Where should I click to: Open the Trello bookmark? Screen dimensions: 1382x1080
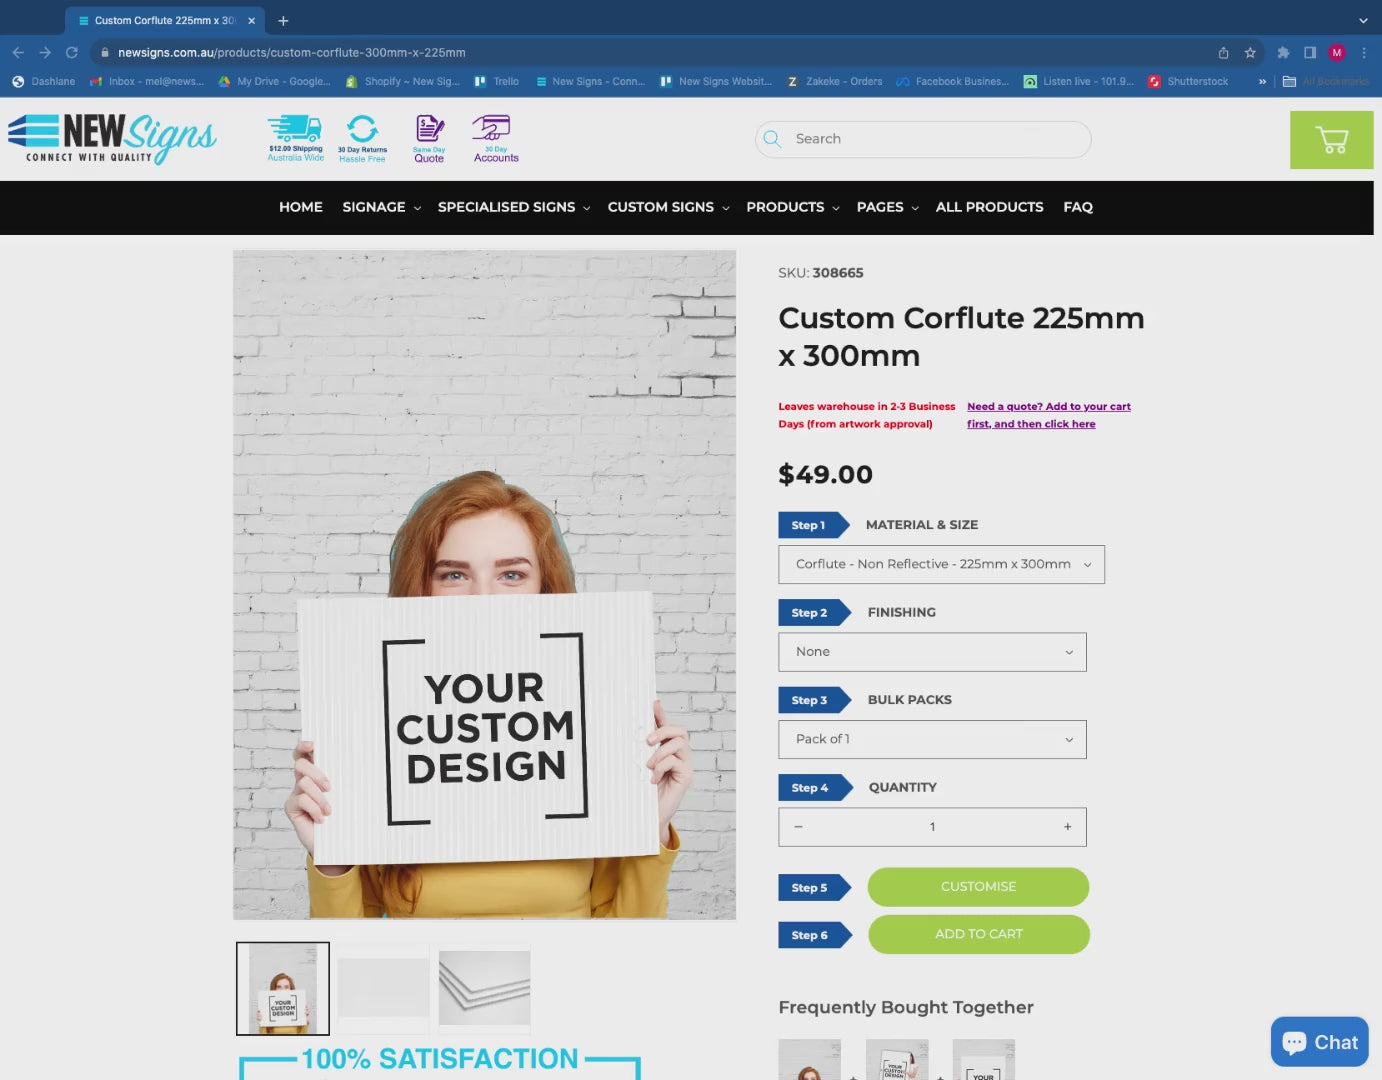click(x=497, y=81)
